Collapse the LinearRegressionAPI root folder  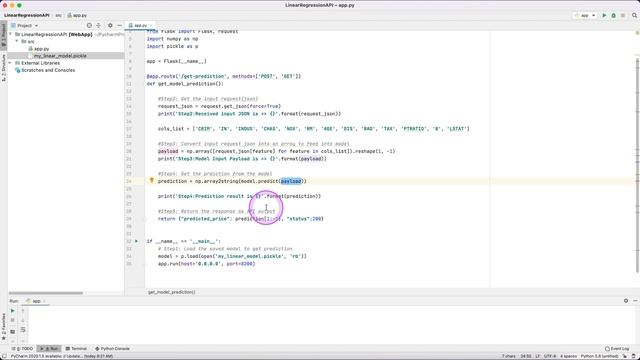pyautogui.click(x=11, y=34)
